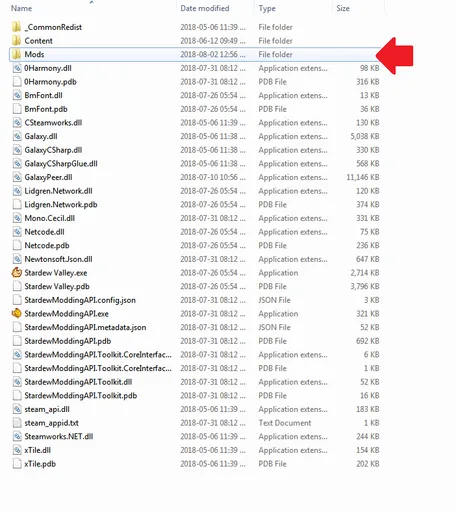
Task: Select the Lidgren.Network.pdb file name
Action: 61,205
